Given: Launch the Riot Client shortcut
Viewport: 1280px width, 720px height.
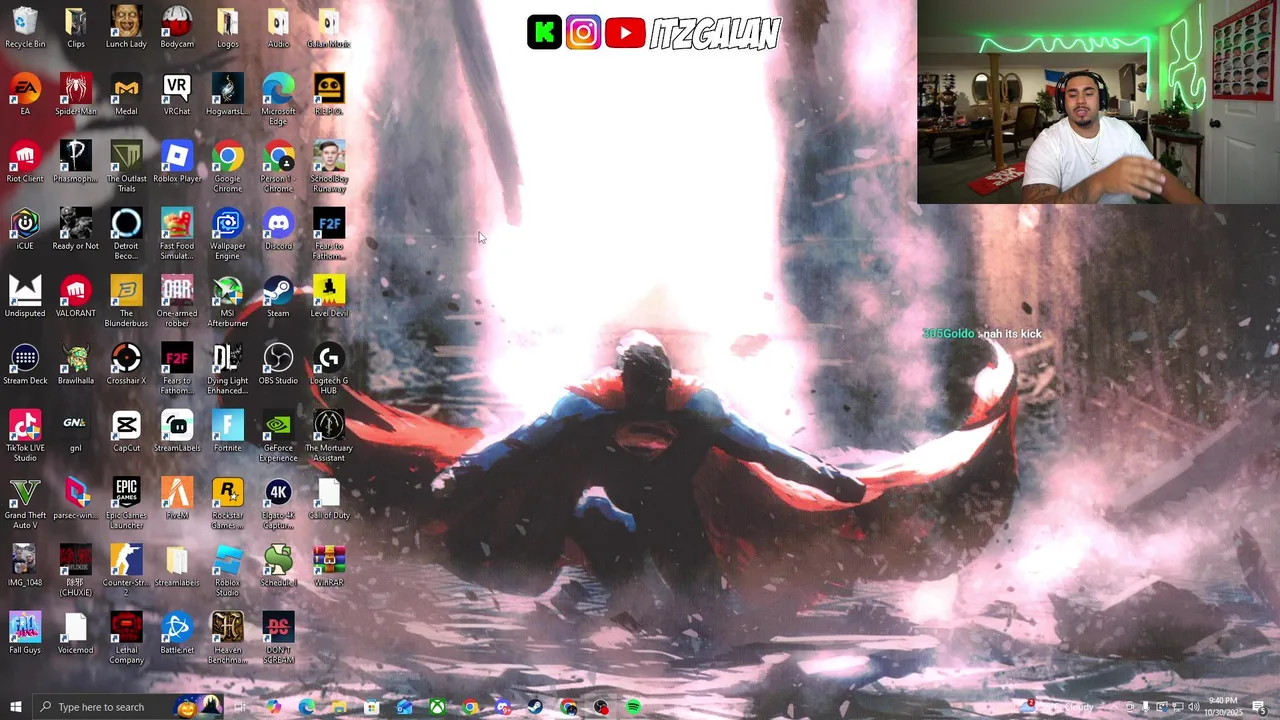Looking at the screenshot, I should 25,162.
